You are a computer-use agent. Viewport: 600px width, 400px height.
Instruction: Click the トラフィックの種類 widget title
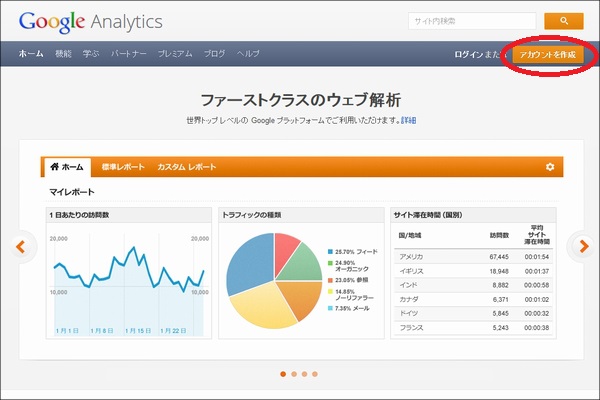coord(252,215)
